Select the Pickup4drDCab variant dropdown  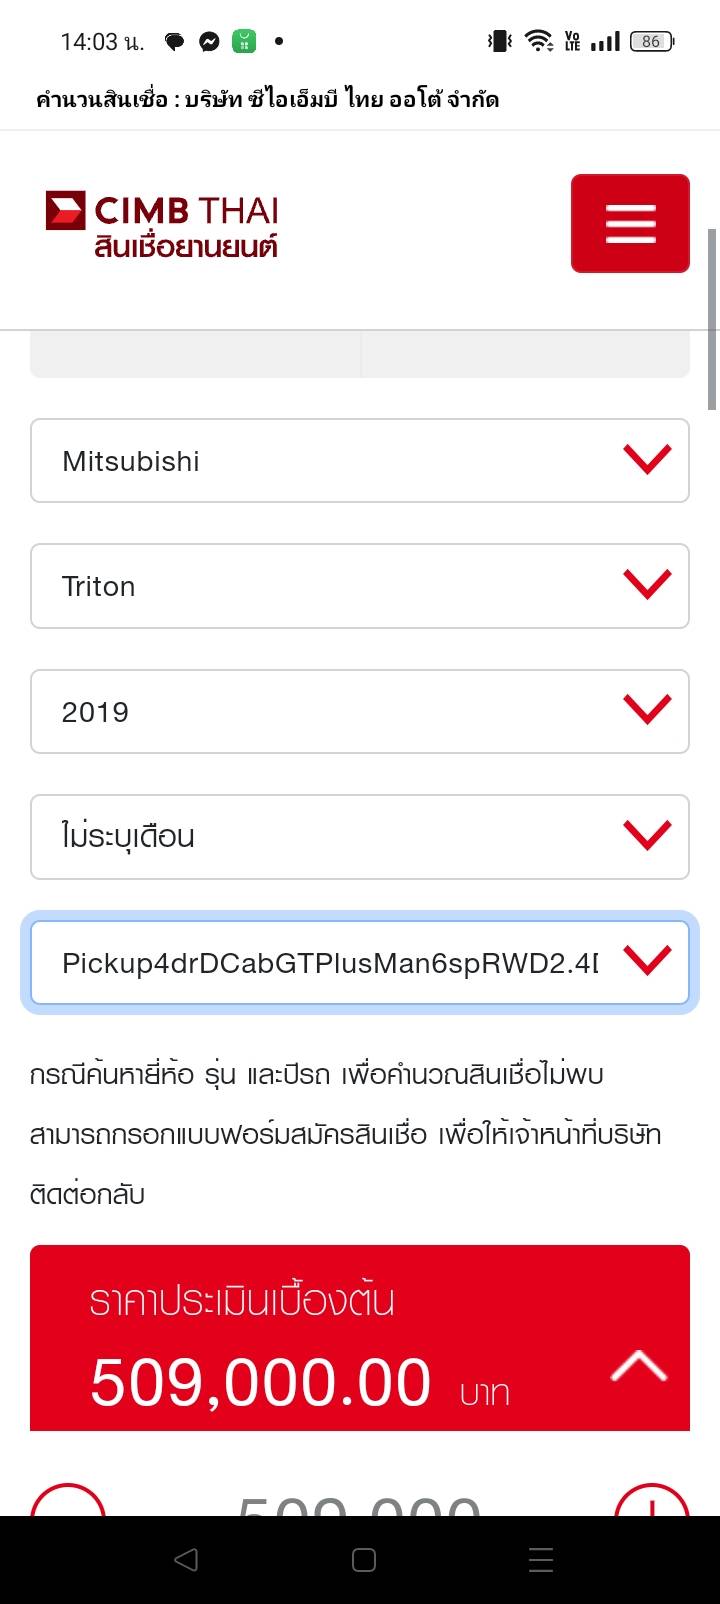point(360,962)
